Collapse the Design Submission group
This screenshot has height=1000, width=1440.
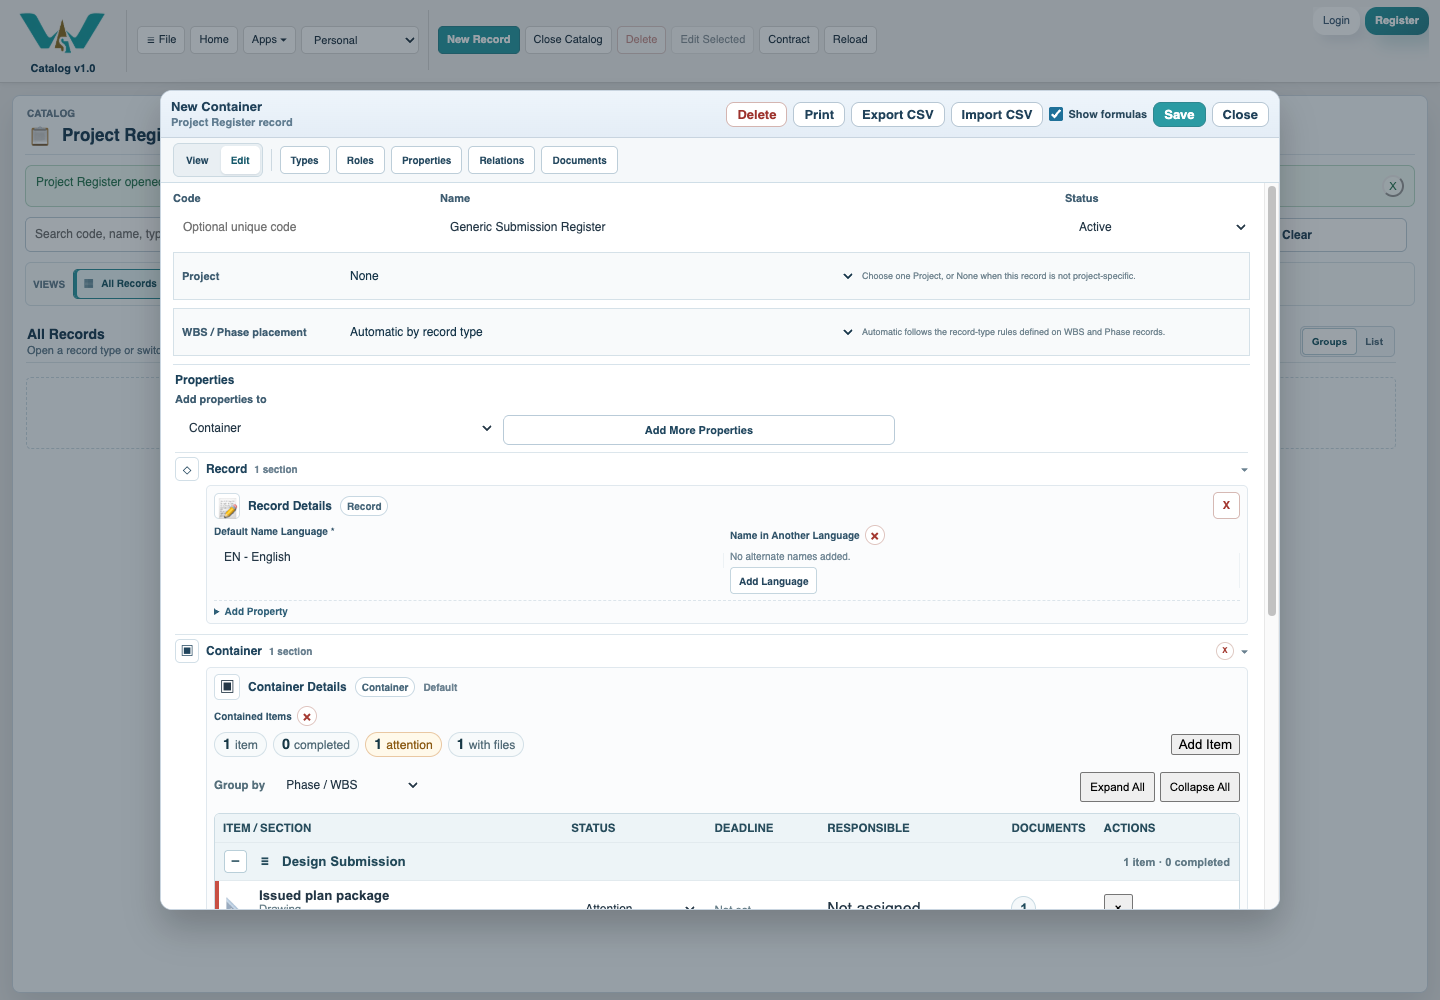click(235, 862)
